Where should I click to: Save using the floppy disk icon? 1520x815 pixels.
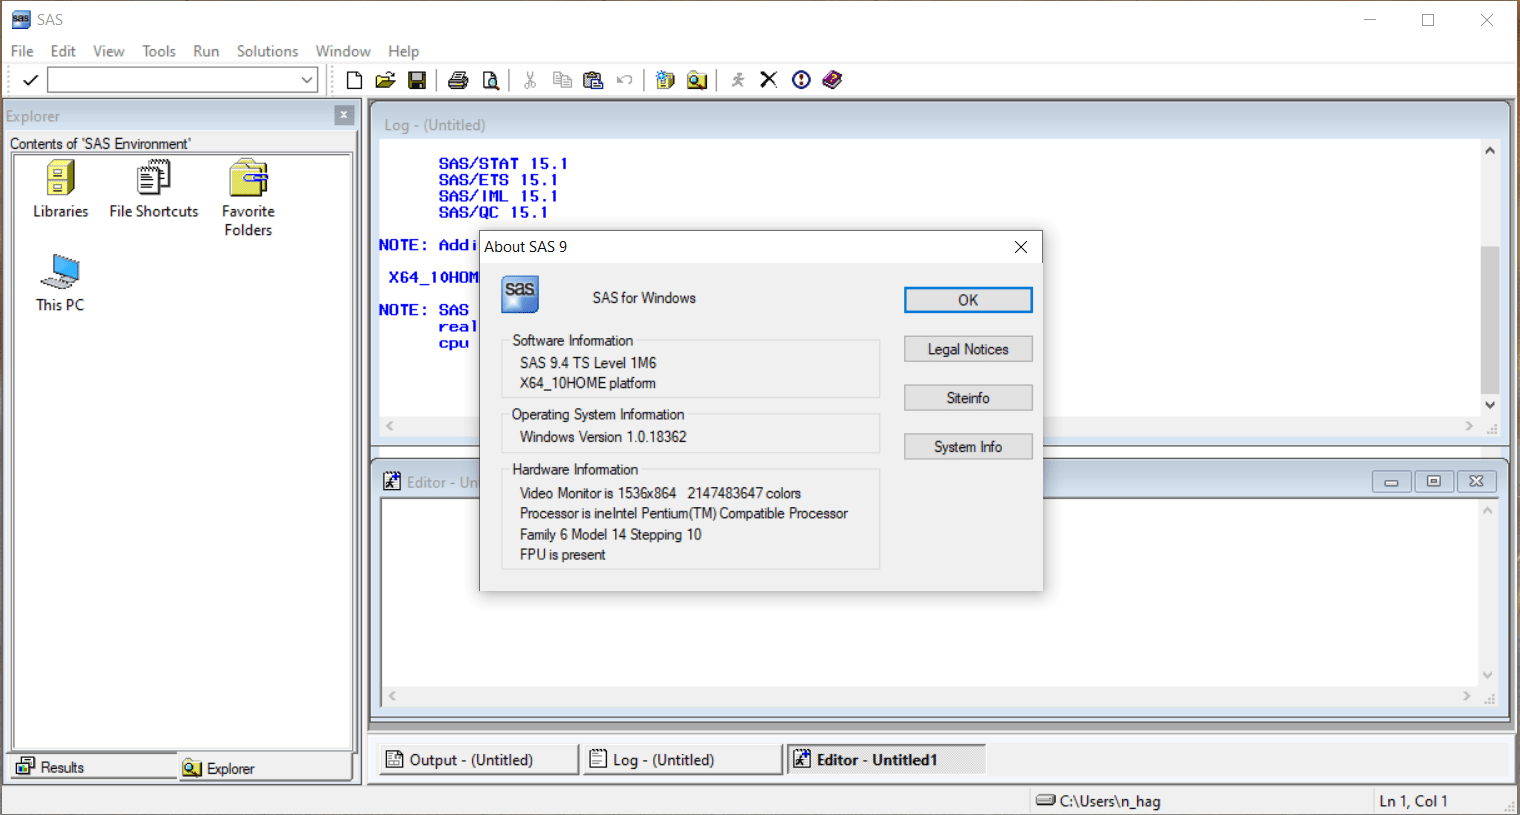point(417,80)
